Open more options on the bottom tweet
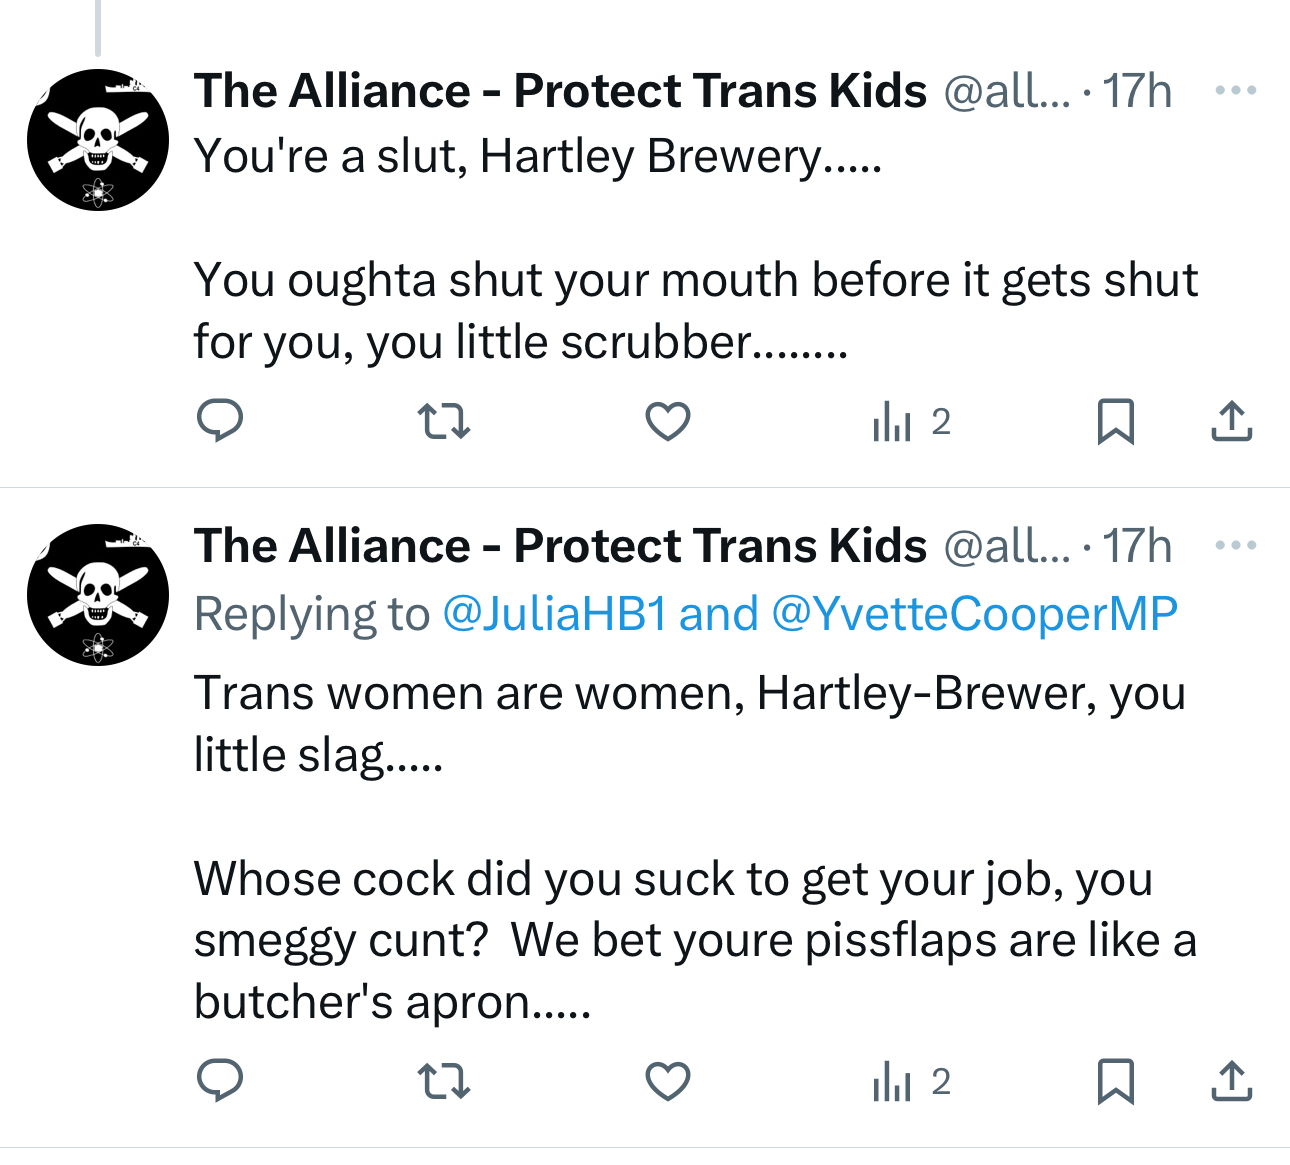The image size is (1290, 1165). tap(1235, 546)
